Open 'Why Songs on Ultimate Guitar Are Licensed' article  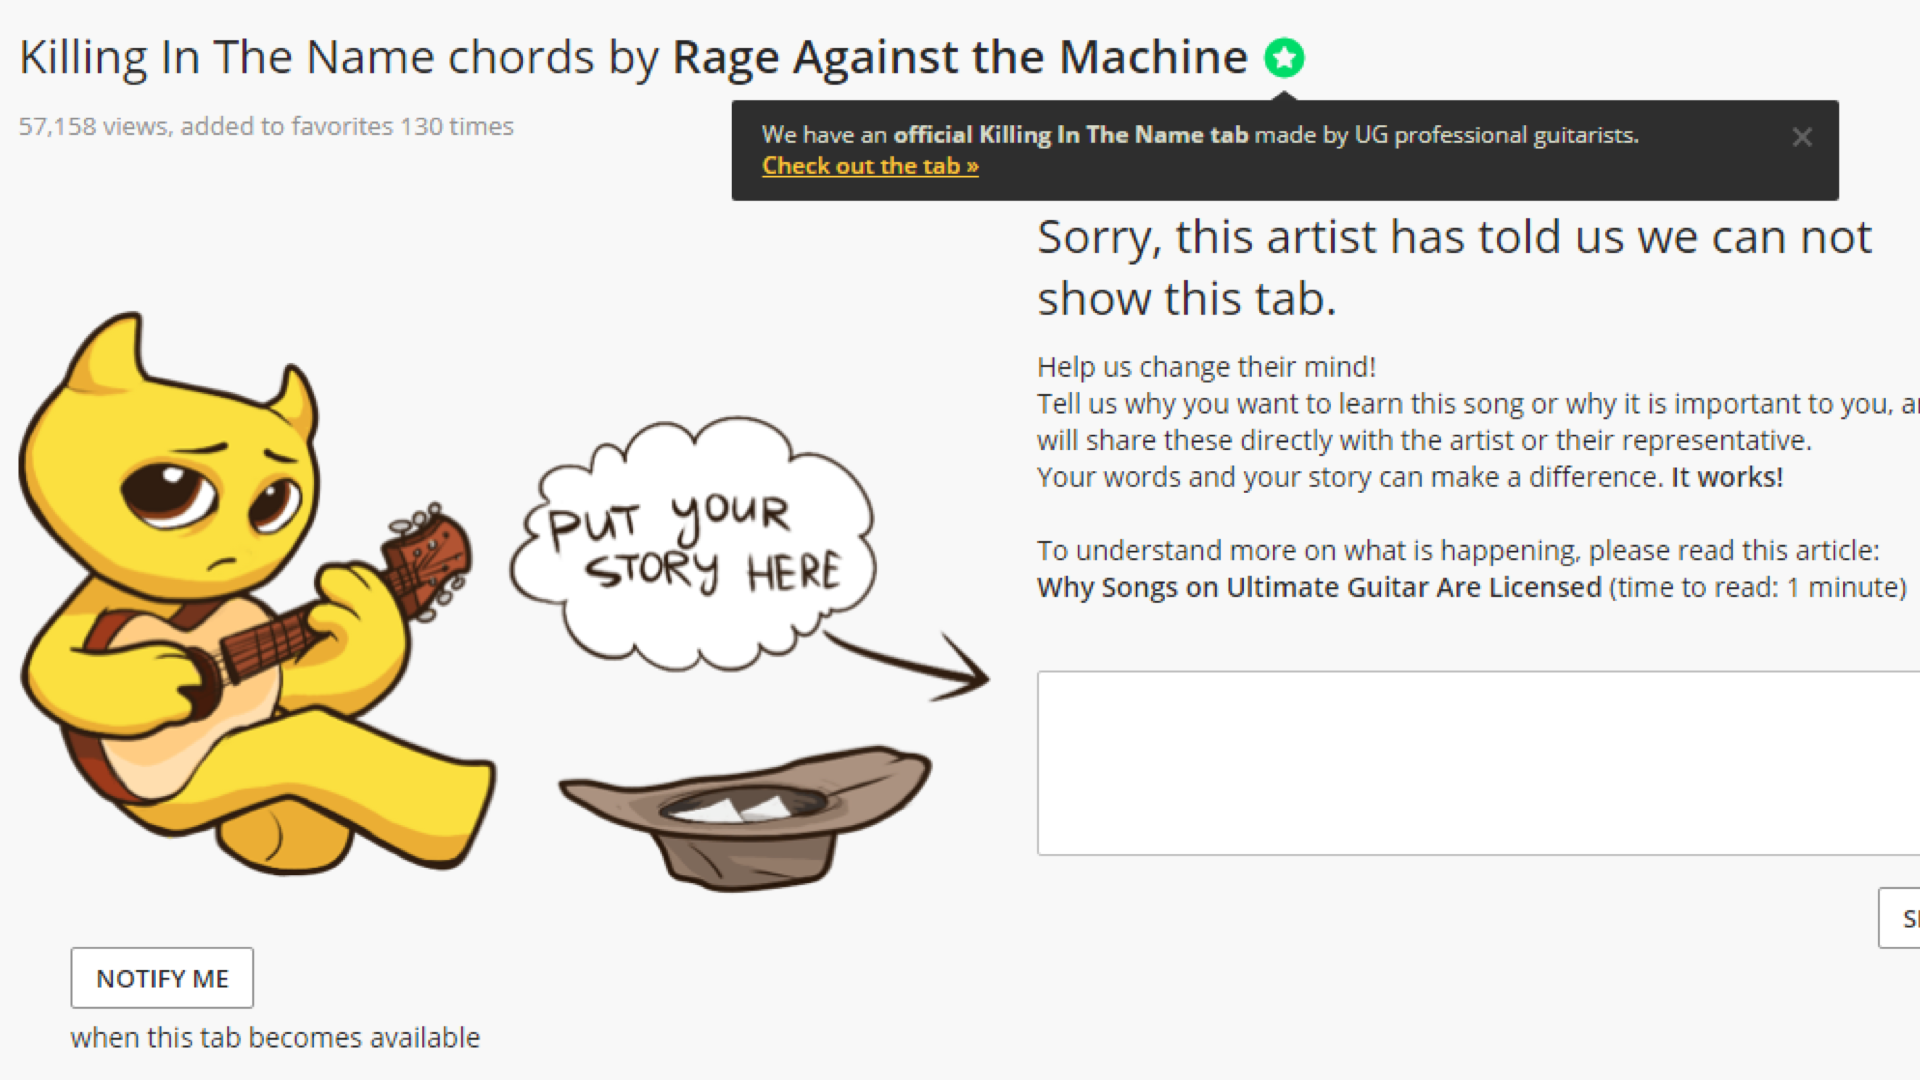(x=1319, y=587)
